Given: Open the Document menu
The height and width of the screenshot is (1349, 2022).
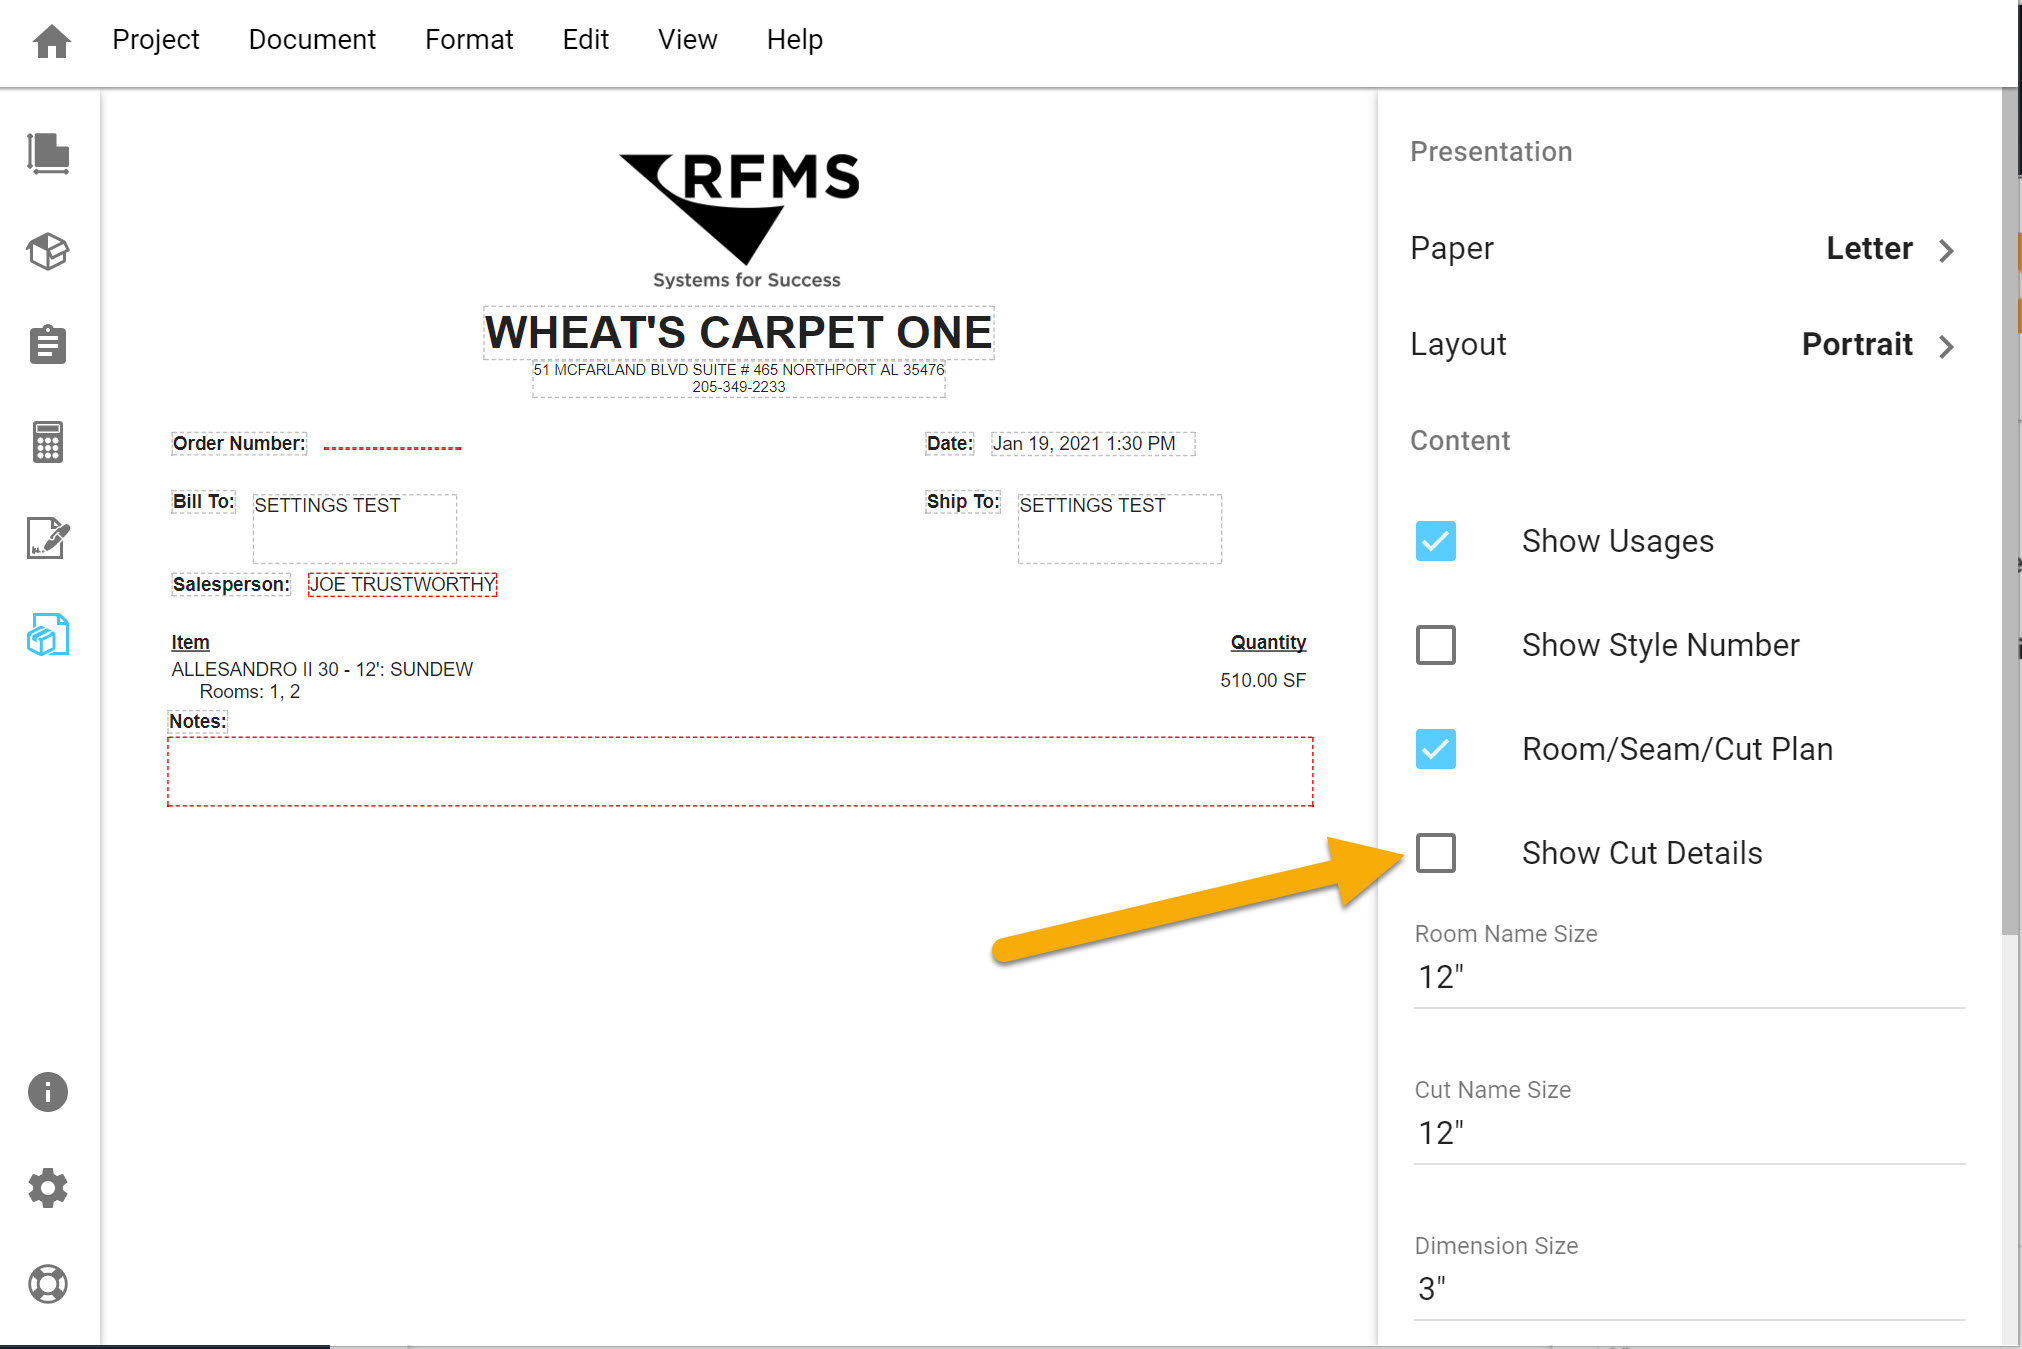Looking at the screenshot, I should [x=312, y=40].
